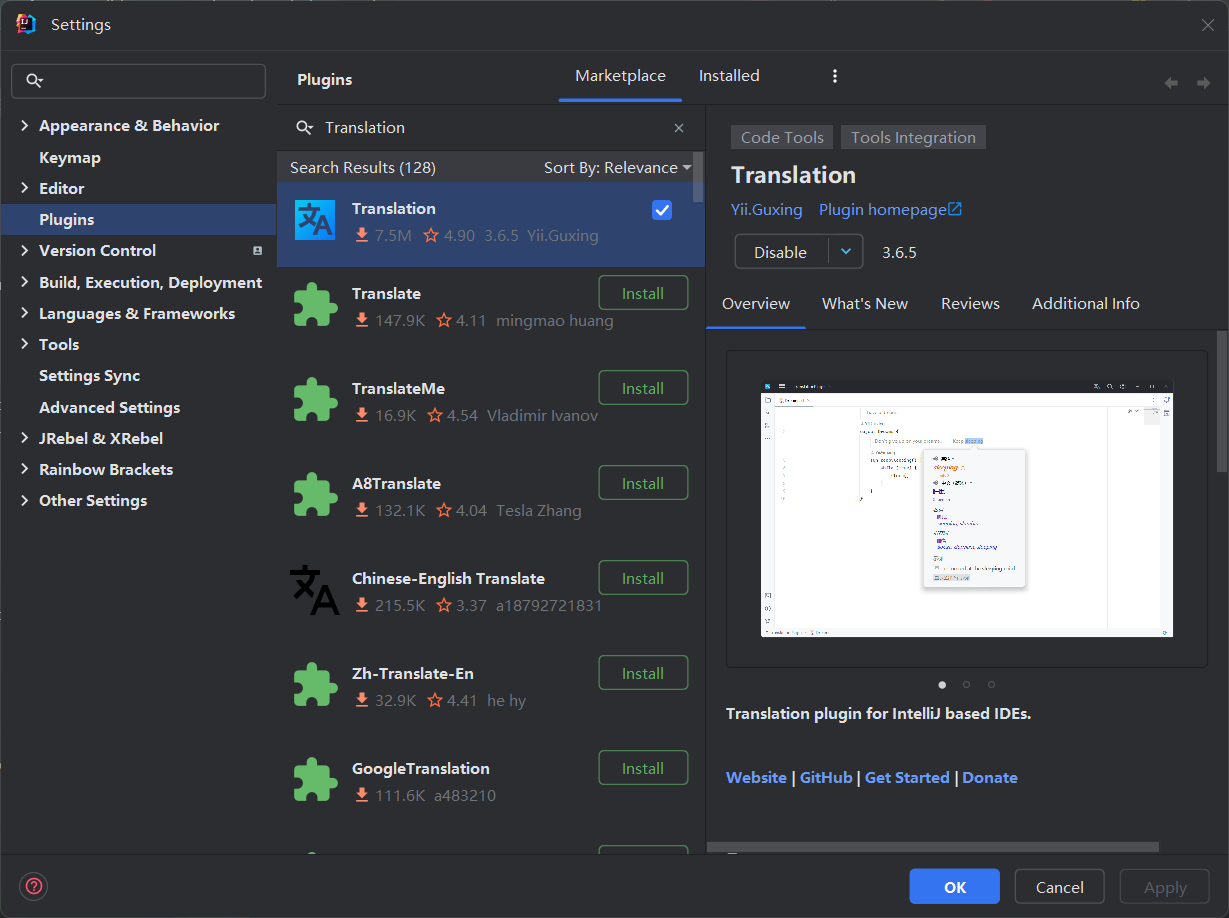Image resolution: width=1229 pixels, height=918 pixels.
Task: Uncheck the Translation plugin enabled checkbox
Action: tap(662, 210)
